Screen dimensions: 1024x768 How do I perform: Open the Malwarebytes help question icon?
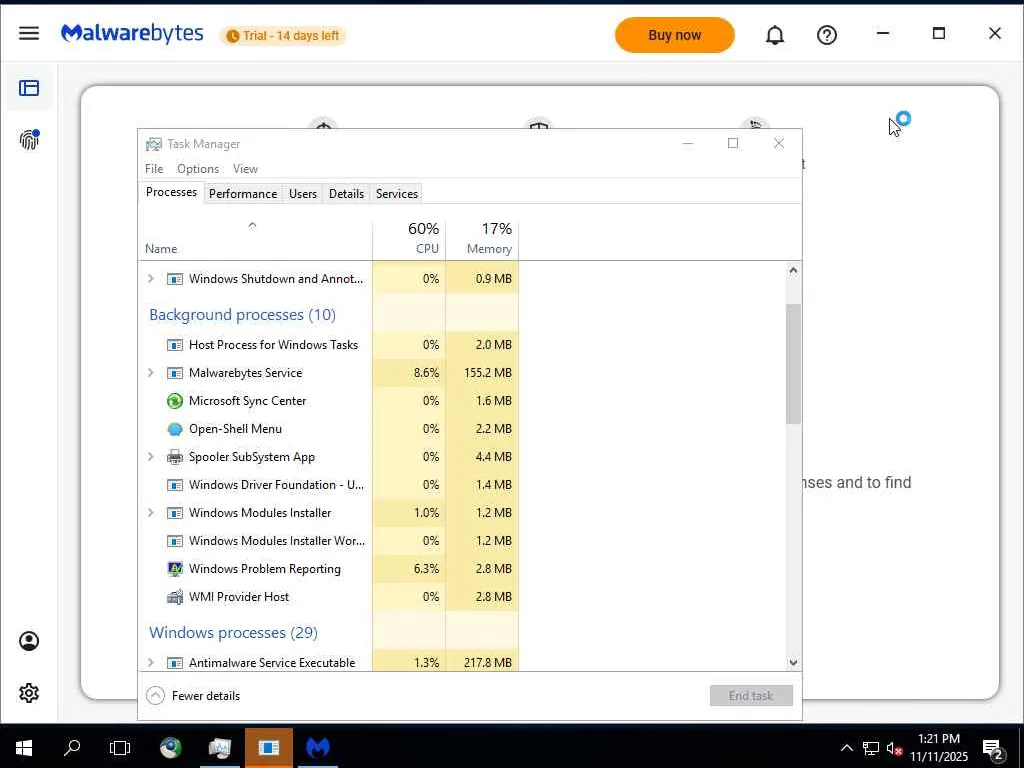click(827, 35)
